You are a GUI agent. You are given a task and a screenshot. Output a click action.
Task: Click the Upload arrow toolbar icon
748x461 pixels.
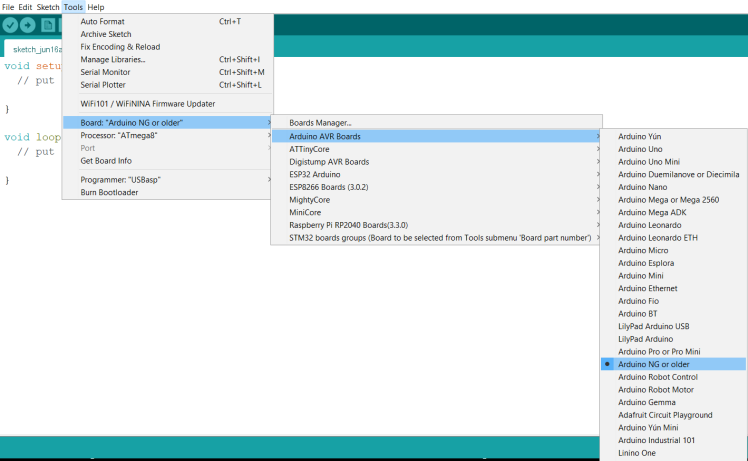(28, 25)
